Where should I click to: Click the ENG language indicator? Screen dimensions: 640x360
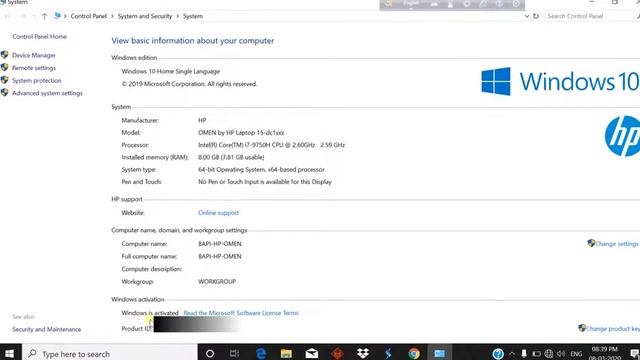(576, 354)
